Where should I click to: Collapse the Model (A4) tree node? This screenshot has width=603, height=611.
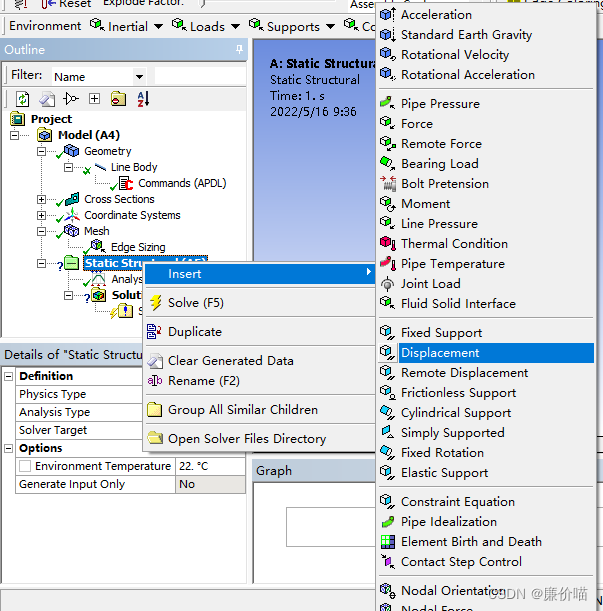(14, 135)
